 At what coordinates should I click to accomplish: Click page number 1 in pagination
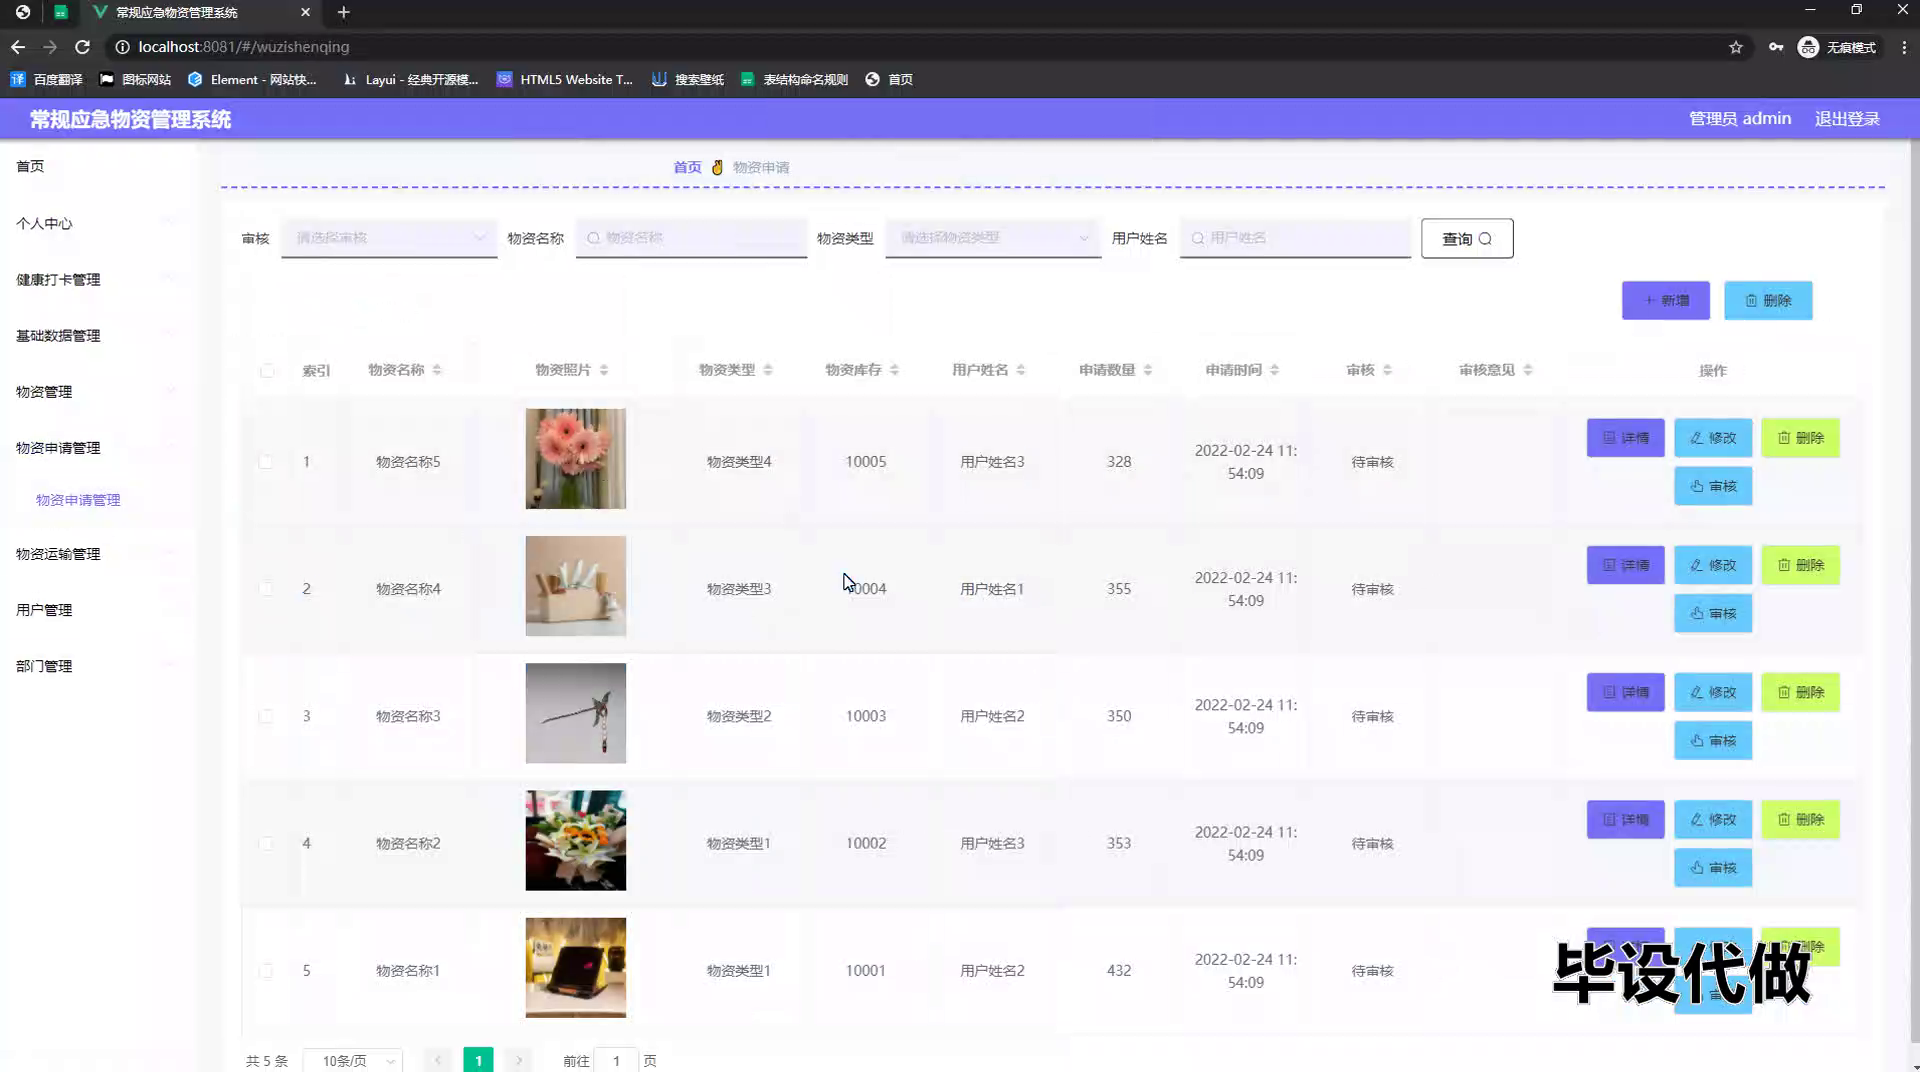coord(478,1060)
